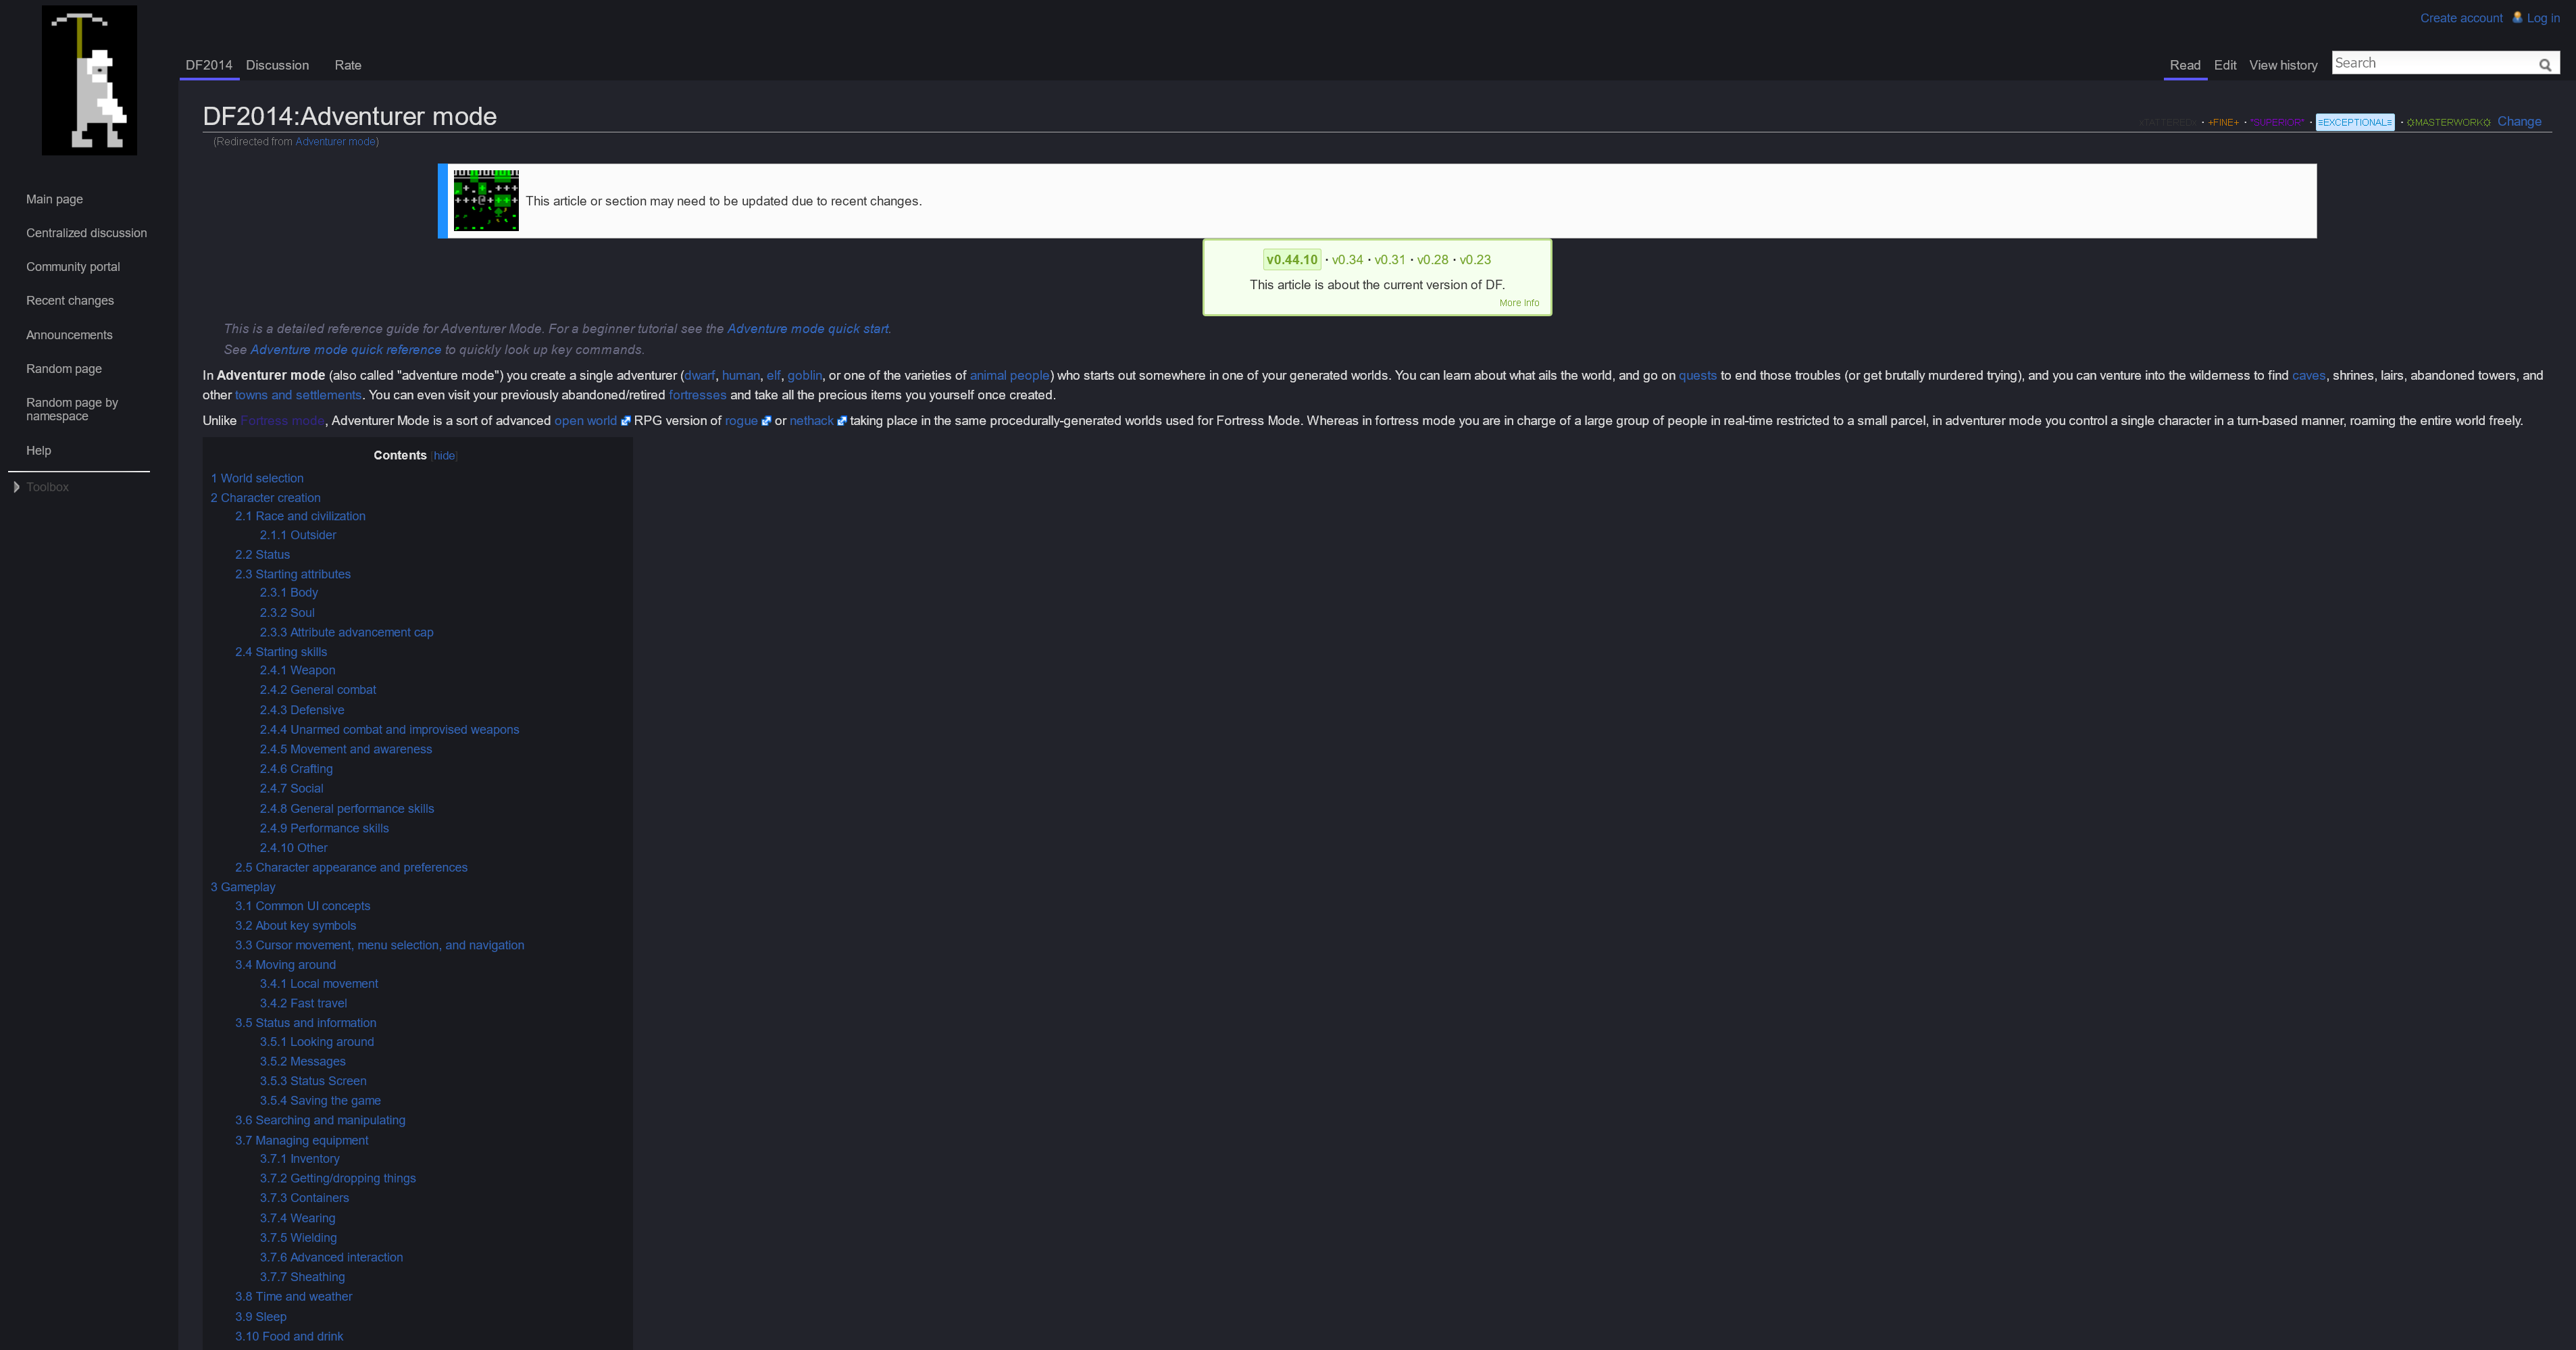Open the View history tab
This screenshot has width=2576, height=1350.
pyautogui.click(x=2282, y=65)
